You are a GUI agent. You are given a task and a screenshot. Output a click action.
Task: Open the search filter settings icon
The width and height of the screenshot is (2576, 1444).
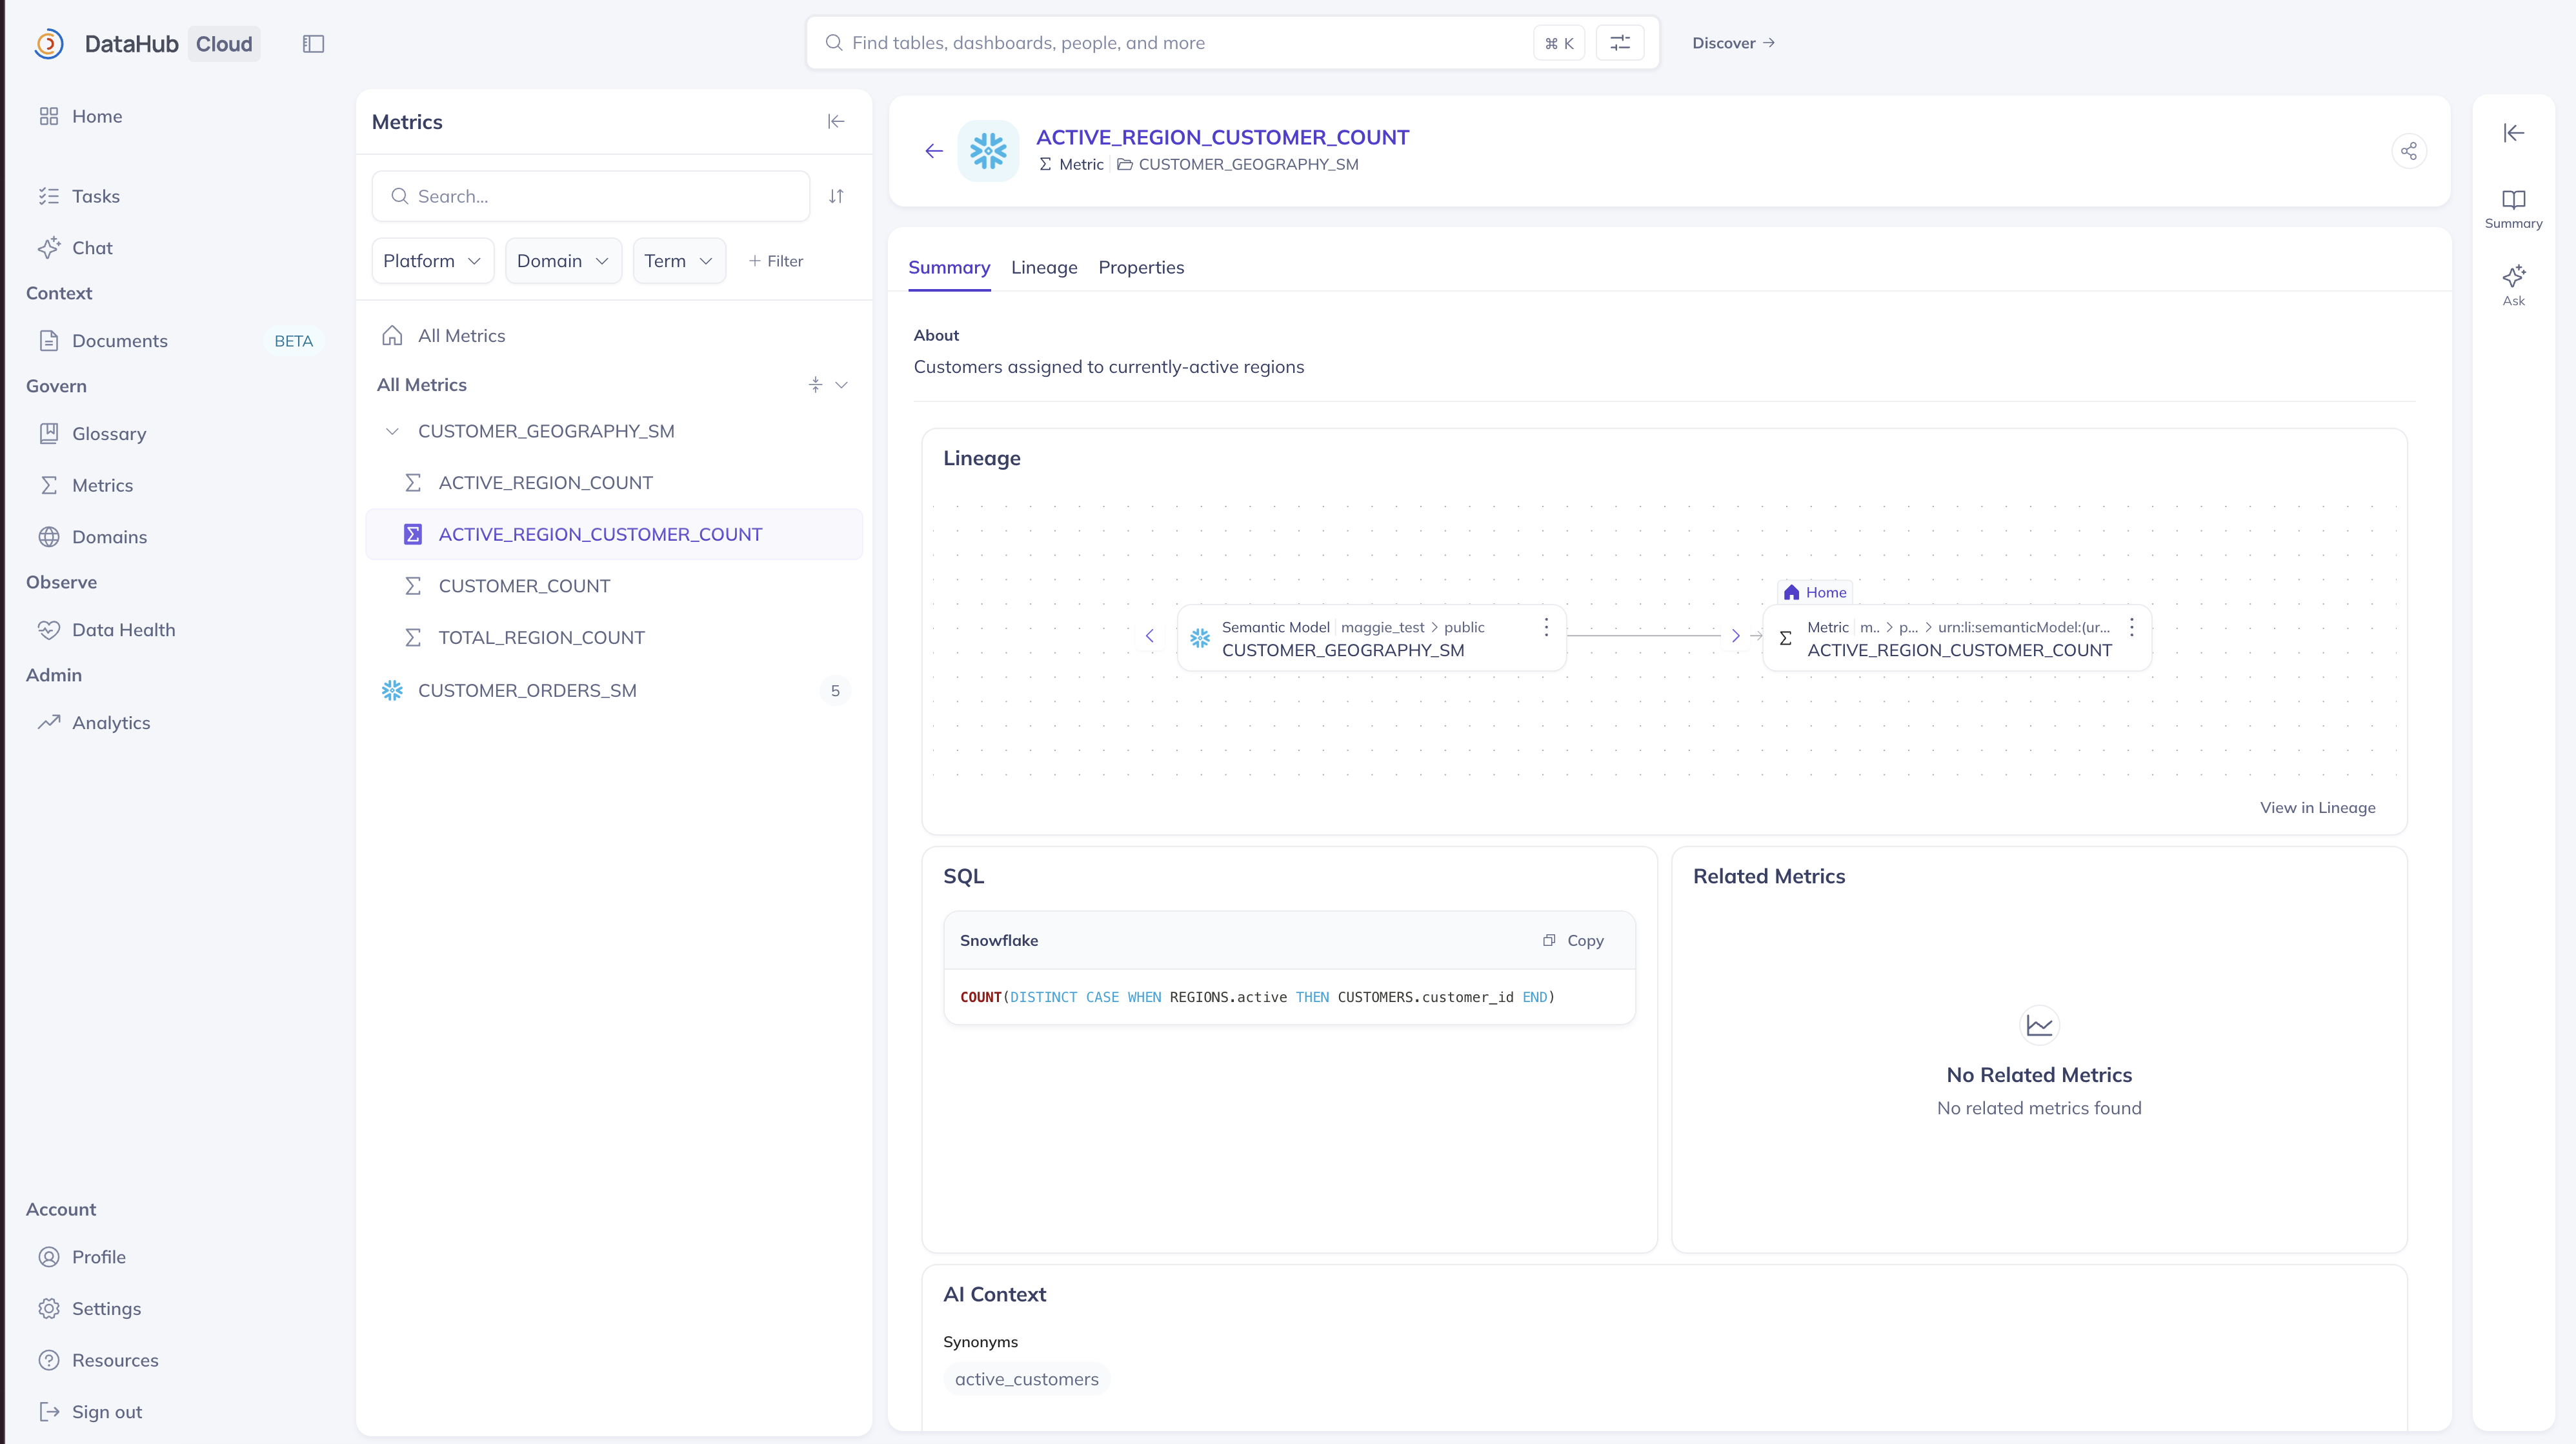click(x=1620, y=43)
